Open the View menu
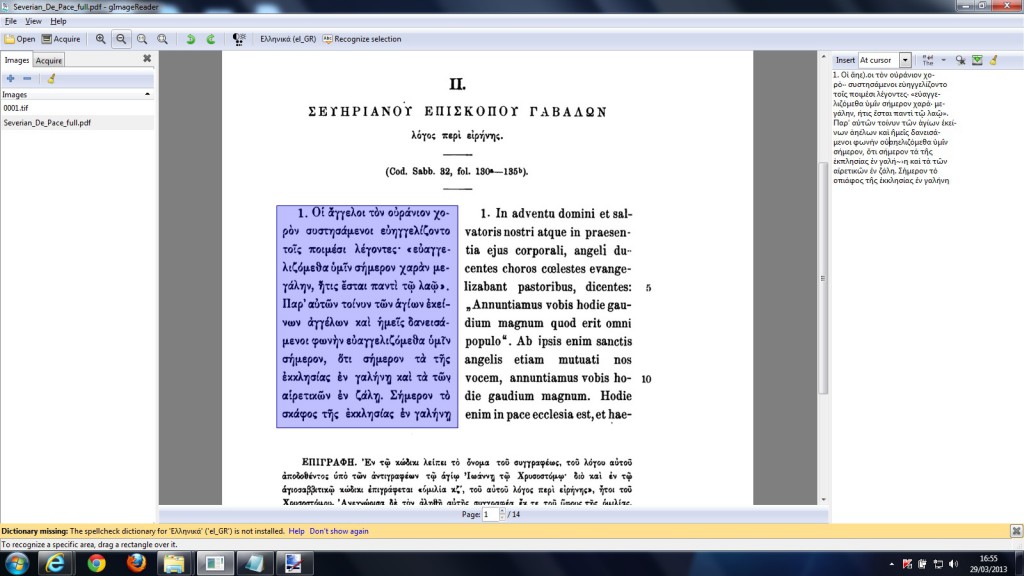This screenshot has width=1024, height=576. coord(33,21)
